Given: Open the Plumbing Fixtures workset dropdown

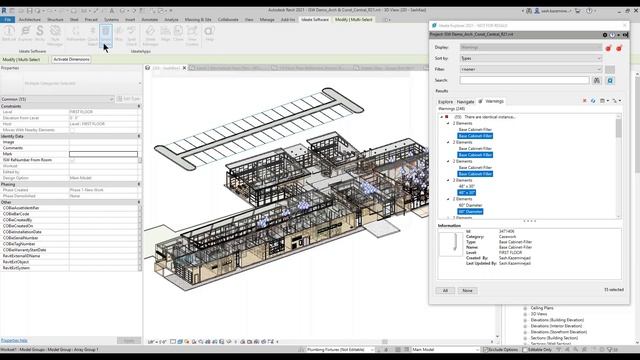Looking at the screenshot, I should (x=340, y=350).
